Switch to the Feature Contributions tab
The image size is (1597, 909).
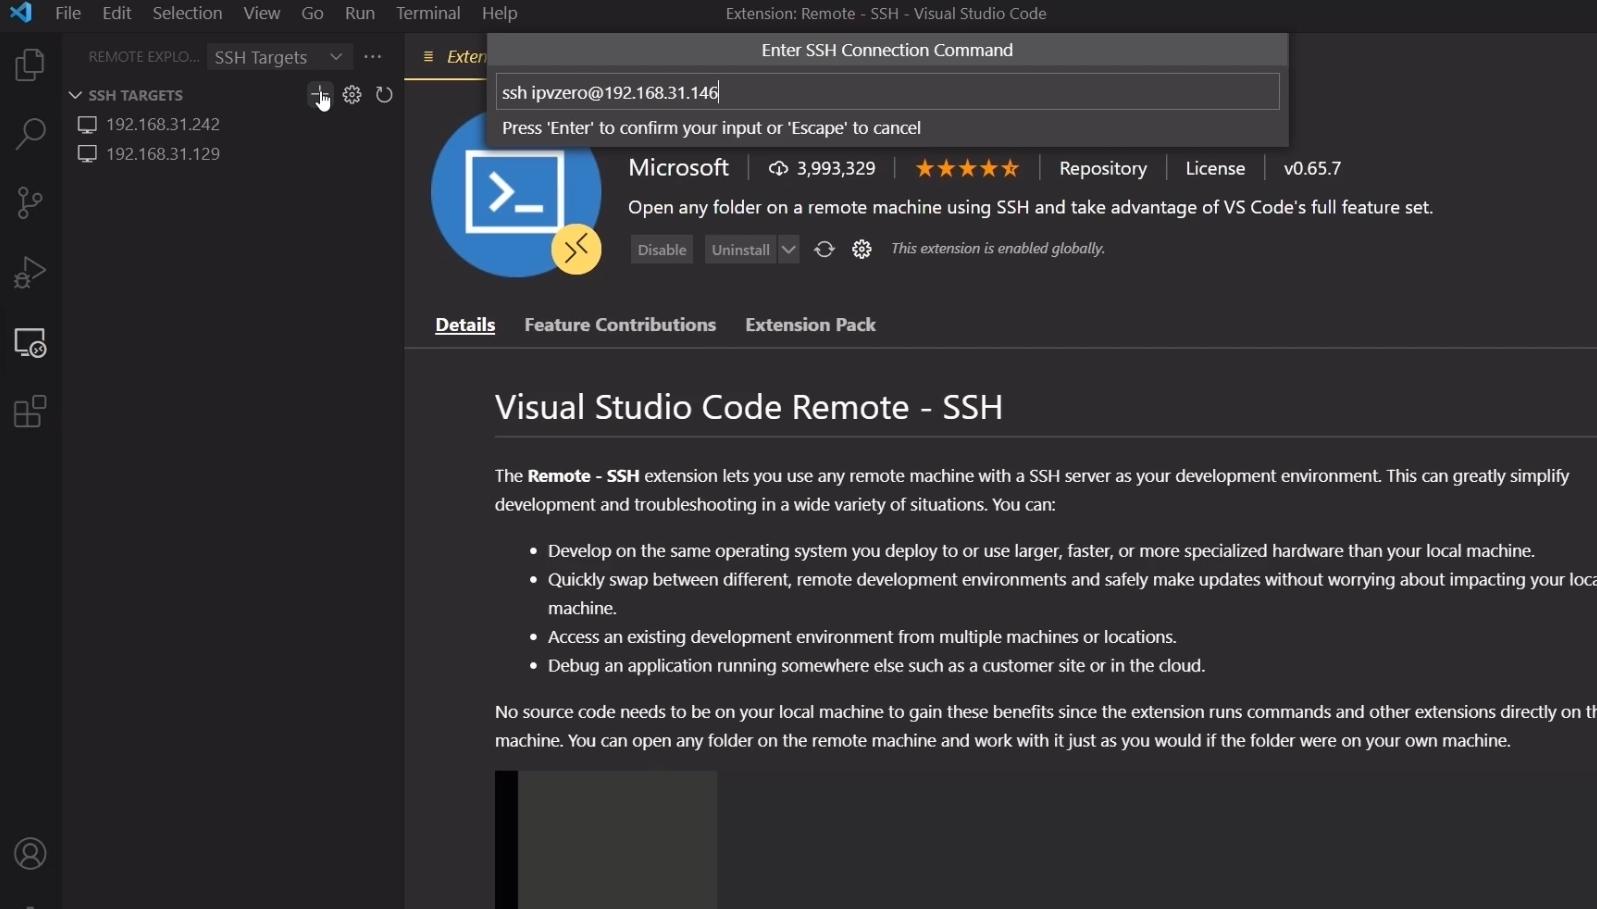(x=620, y=325)
